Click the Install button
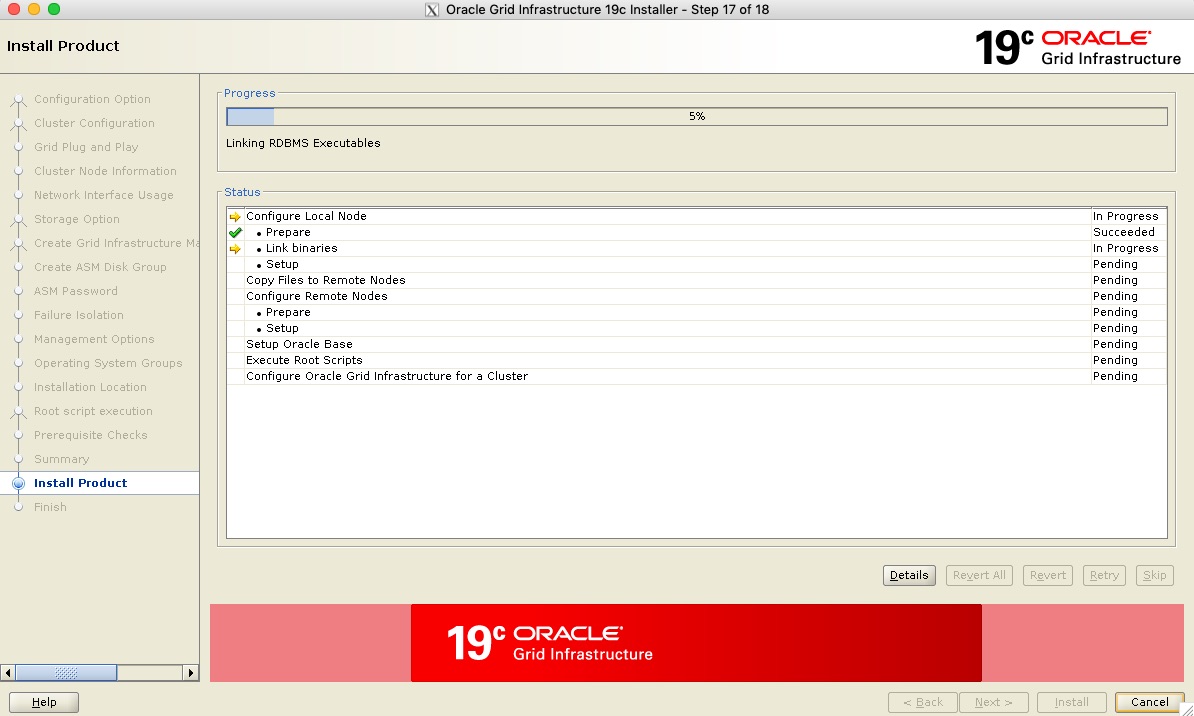The height and width of the screenshot is (716, 1194). tap(1071, 702)
